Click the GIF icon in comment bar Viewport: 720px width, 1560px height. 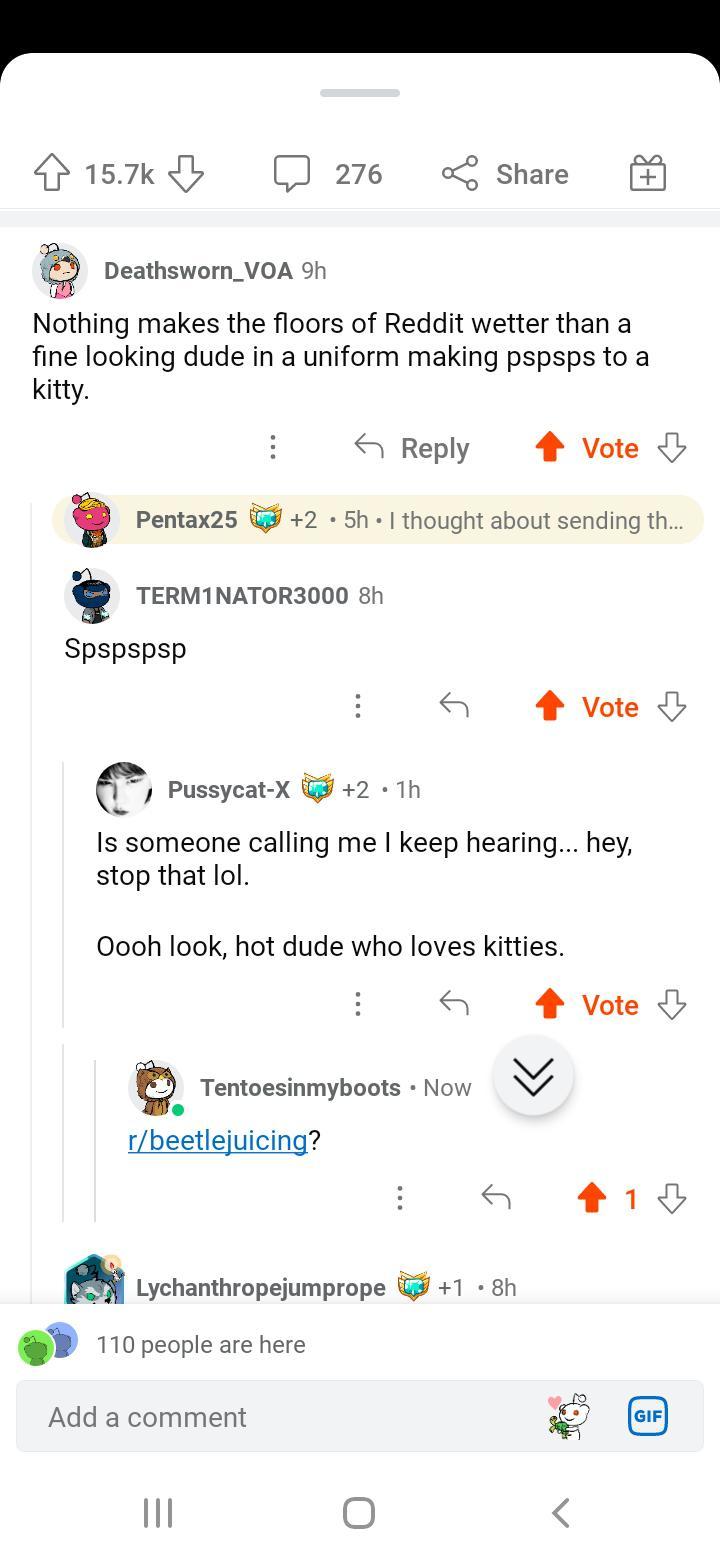point(647,1416)
